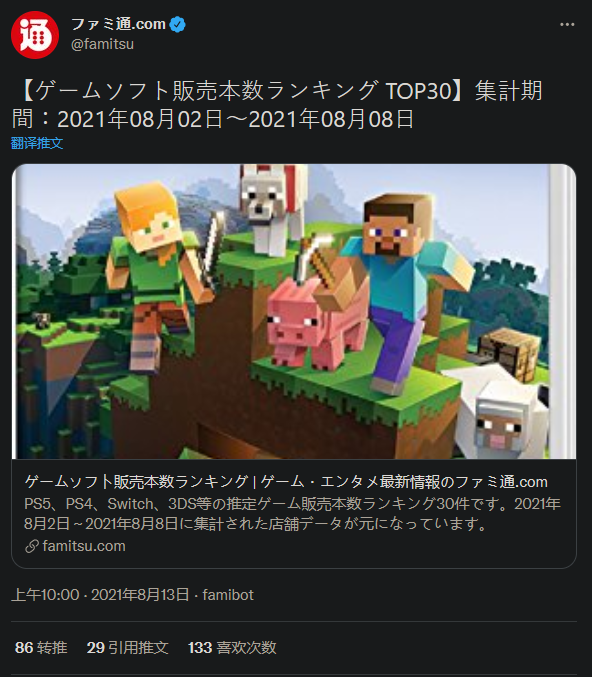Screen dimensions: 592x677
Task: Open the Famitsu profile avatar
Action: [35, 35]
